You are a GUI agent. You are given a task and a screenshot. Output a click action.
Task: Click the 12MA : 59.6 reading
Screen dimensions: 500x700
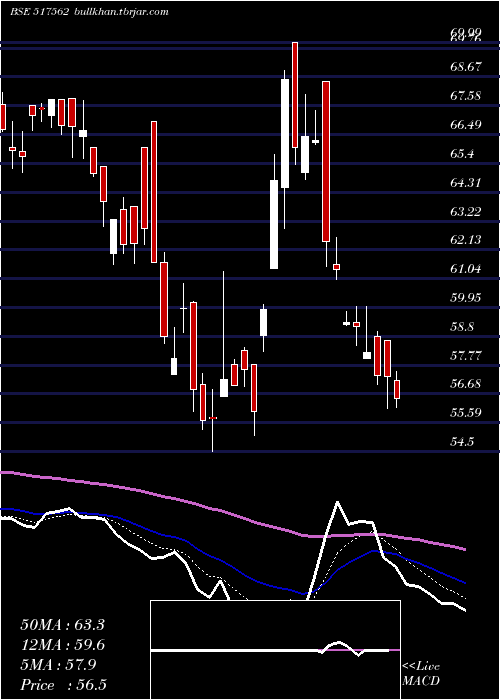pos(62,645)
